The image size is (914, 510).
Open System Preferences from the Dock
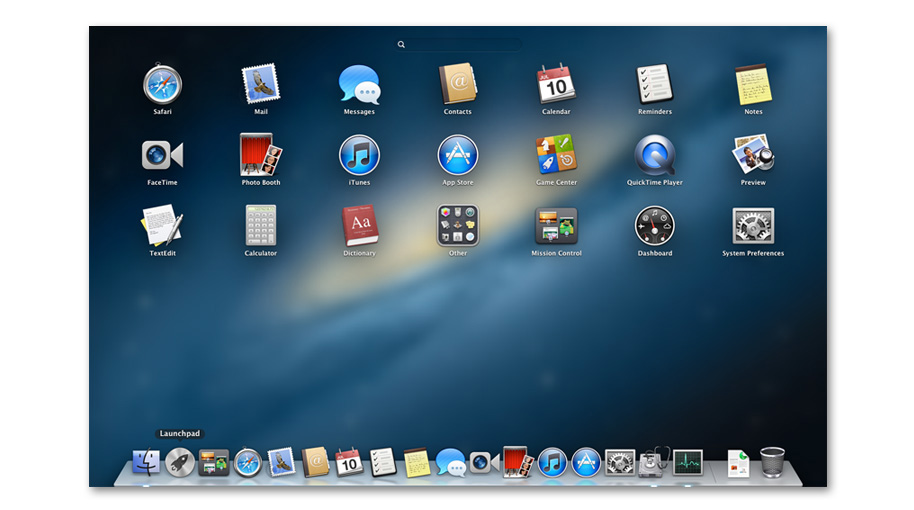(620, 463)
